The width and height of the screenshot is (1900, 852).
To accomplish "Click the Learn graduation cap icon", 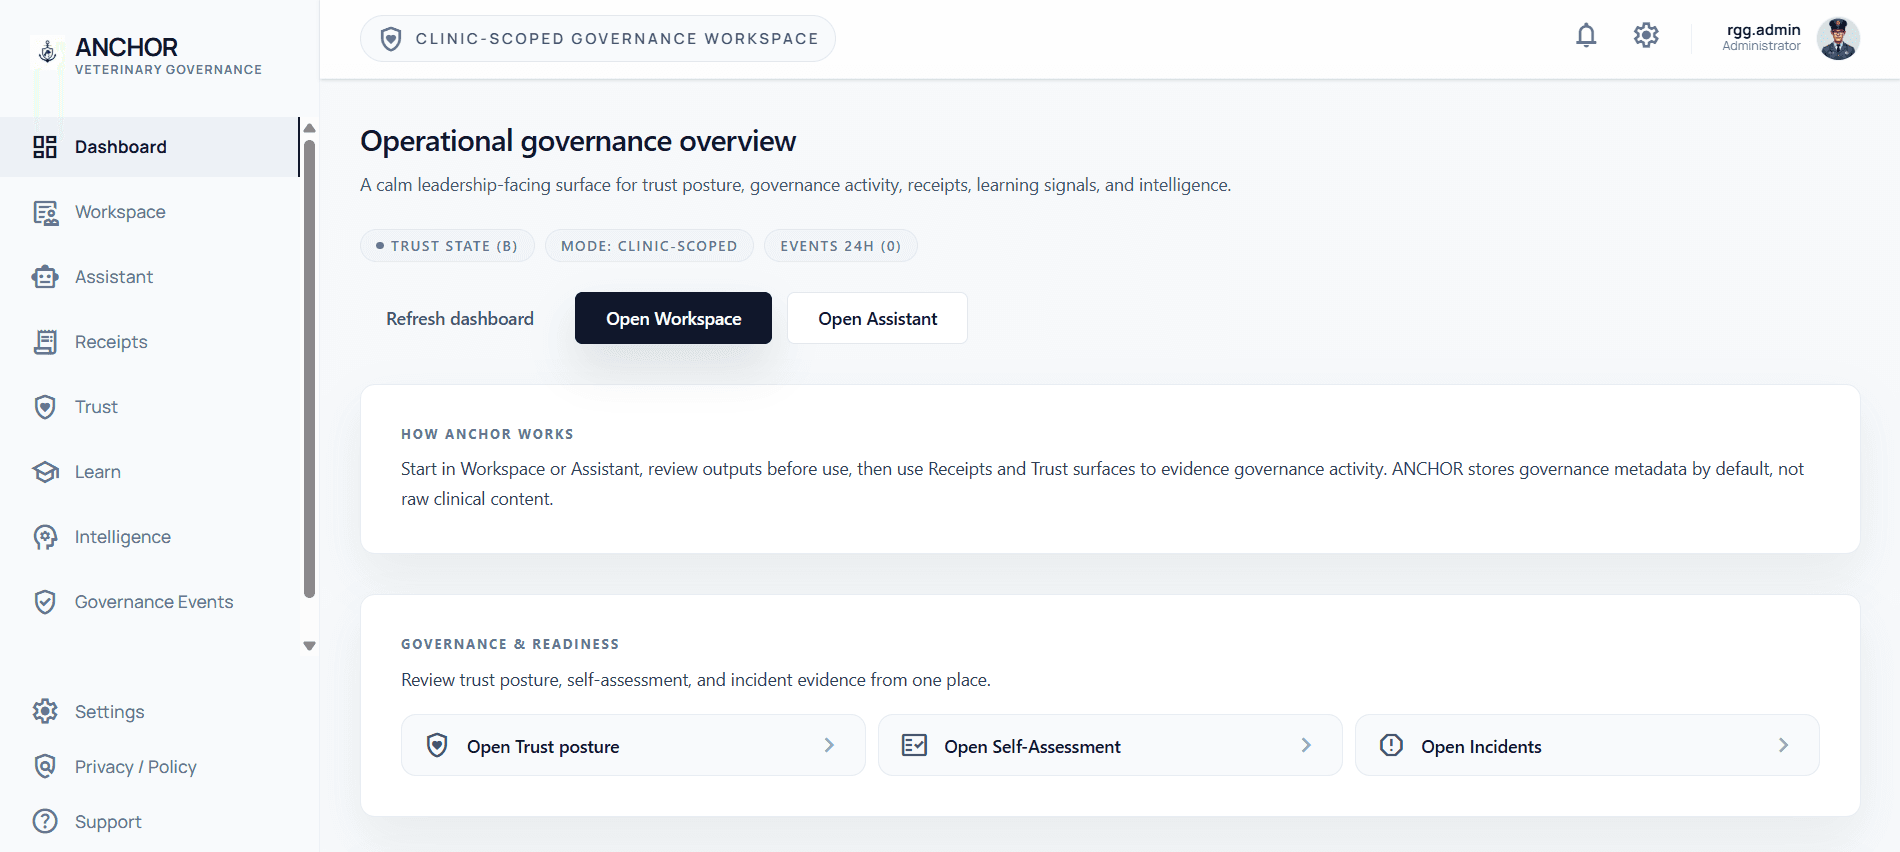I will click(x=45, y=472).
